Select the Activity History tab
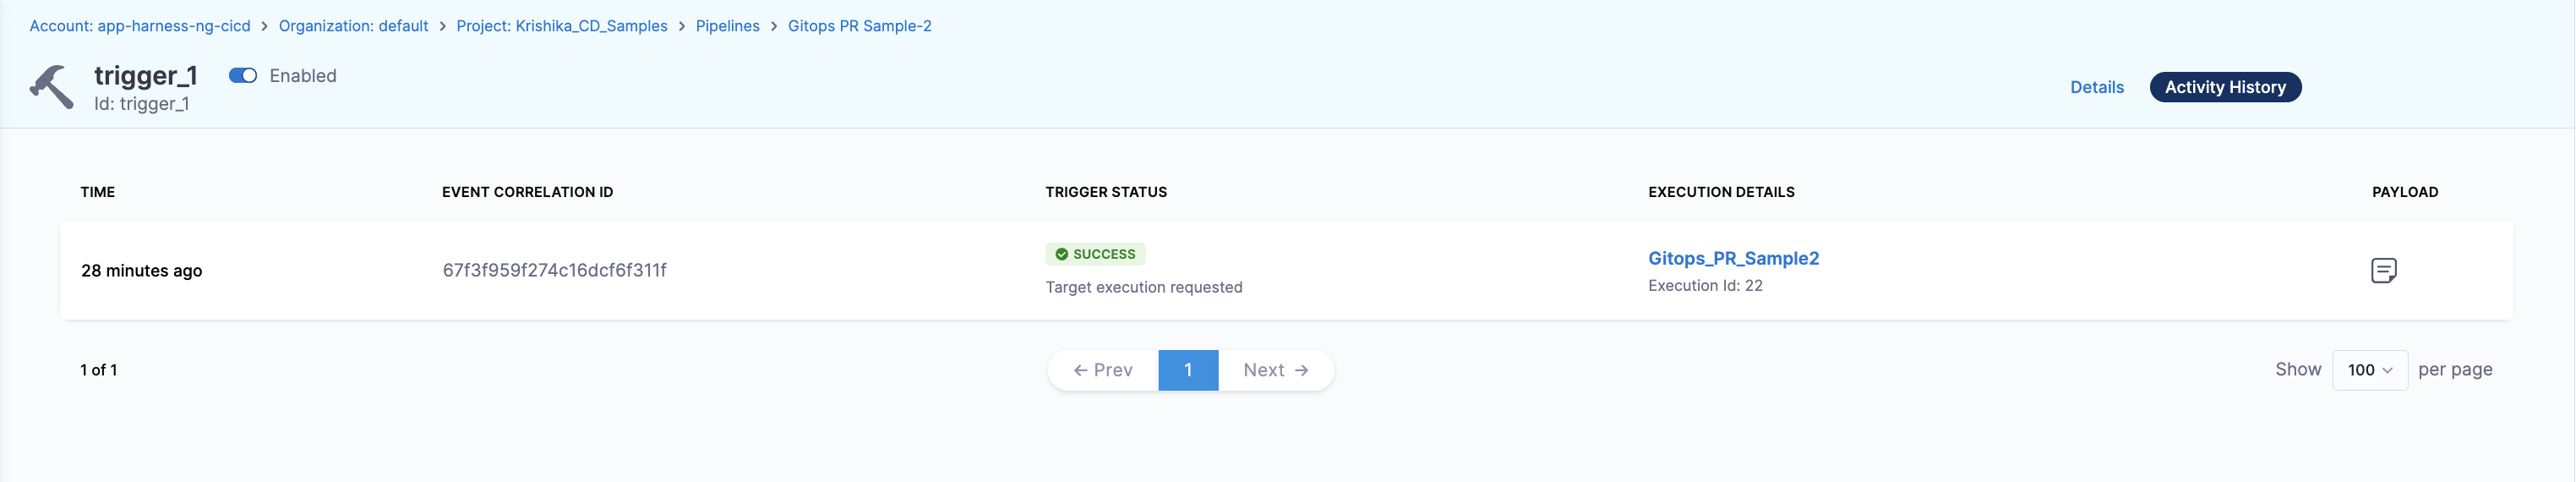The image size is (2576, 482). point(2224,87)
